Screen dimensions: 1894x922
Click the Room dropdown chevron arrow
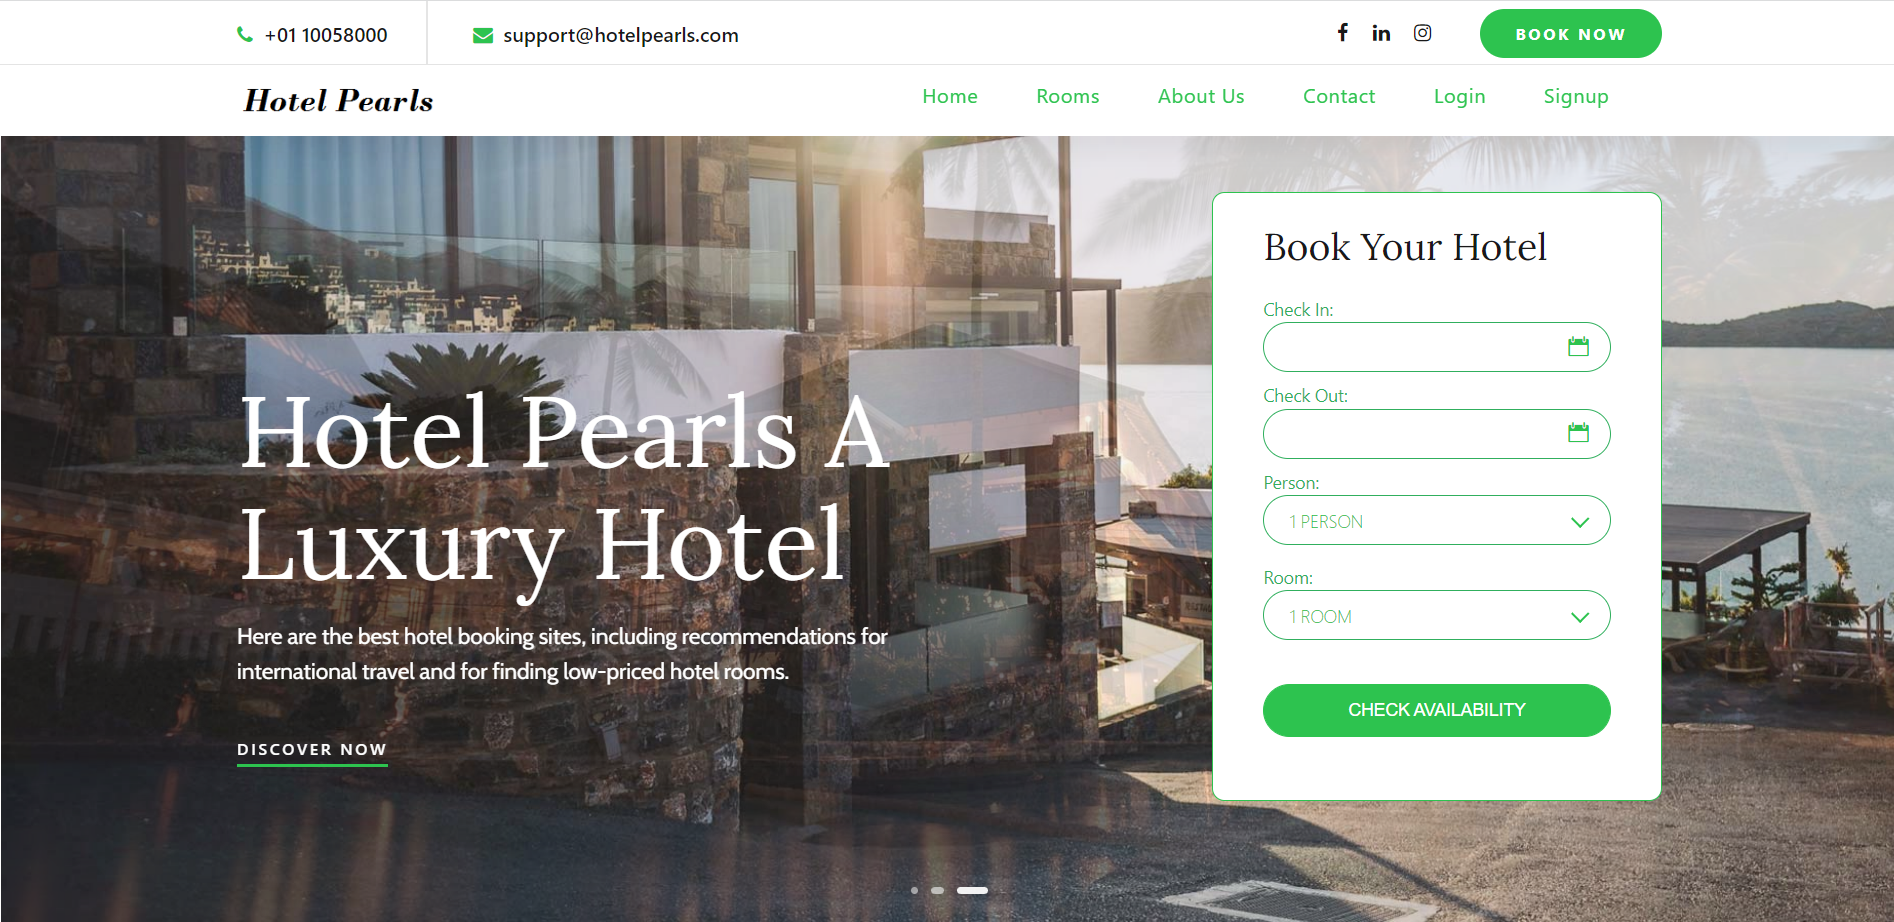(1580, 617)
